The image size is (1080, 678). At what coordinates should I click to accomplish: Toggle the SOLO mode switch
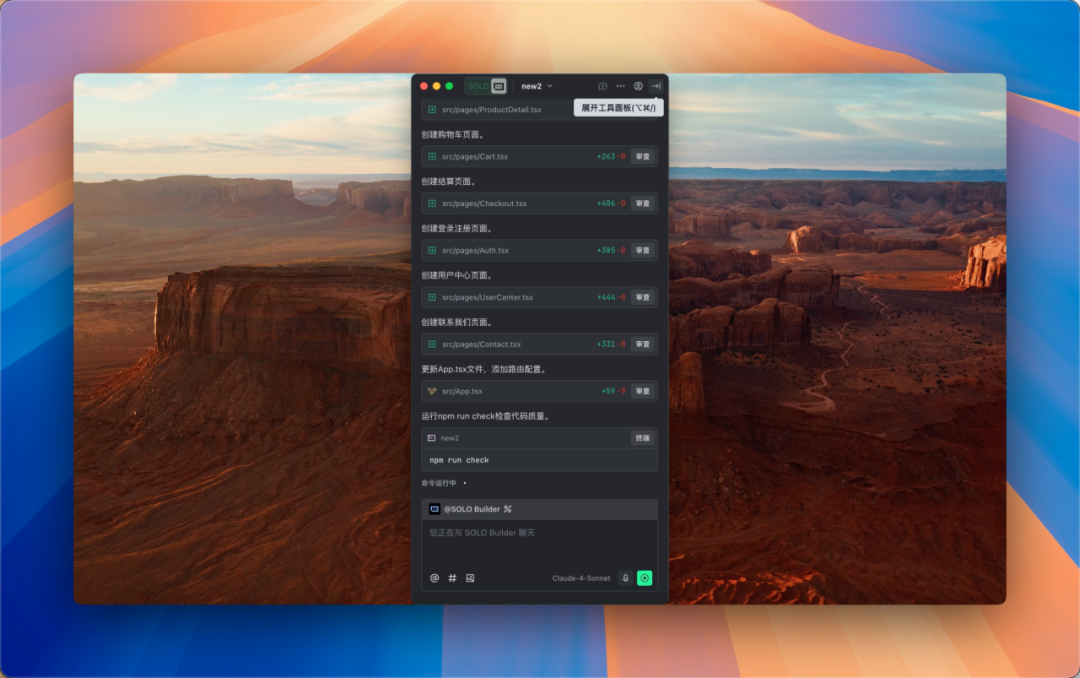coord(487,86)
